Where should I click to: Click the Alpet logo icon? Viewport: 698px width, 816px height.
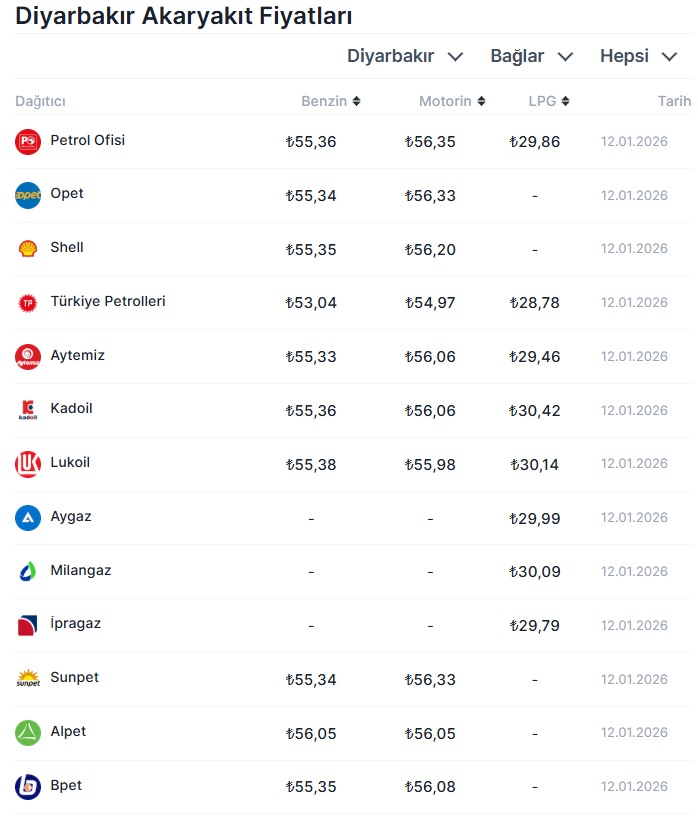[28, 733]
